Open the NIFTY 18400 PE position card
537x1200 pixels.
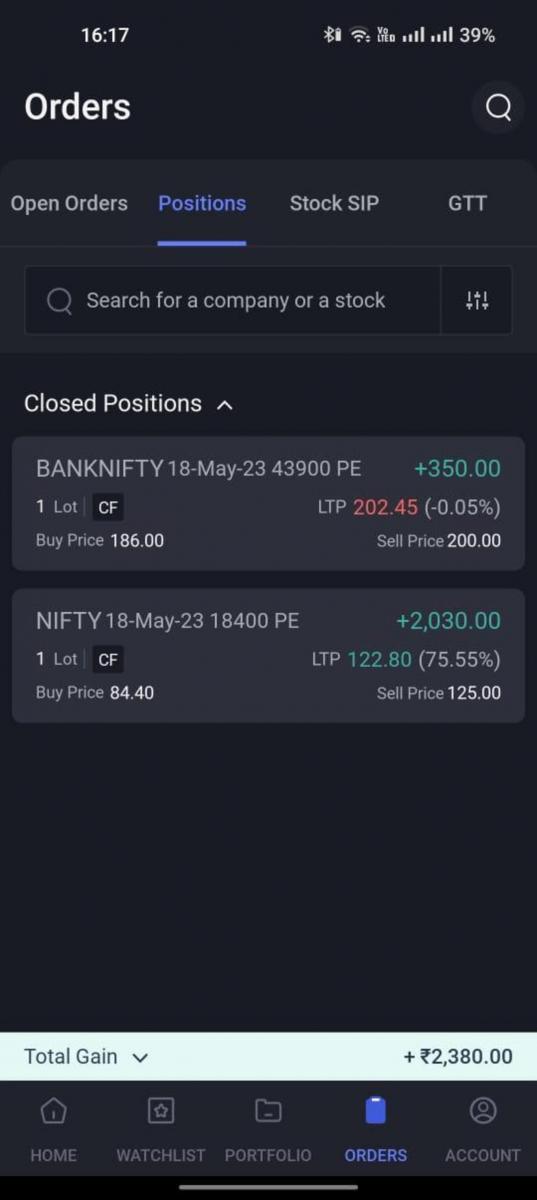[268, 656]
